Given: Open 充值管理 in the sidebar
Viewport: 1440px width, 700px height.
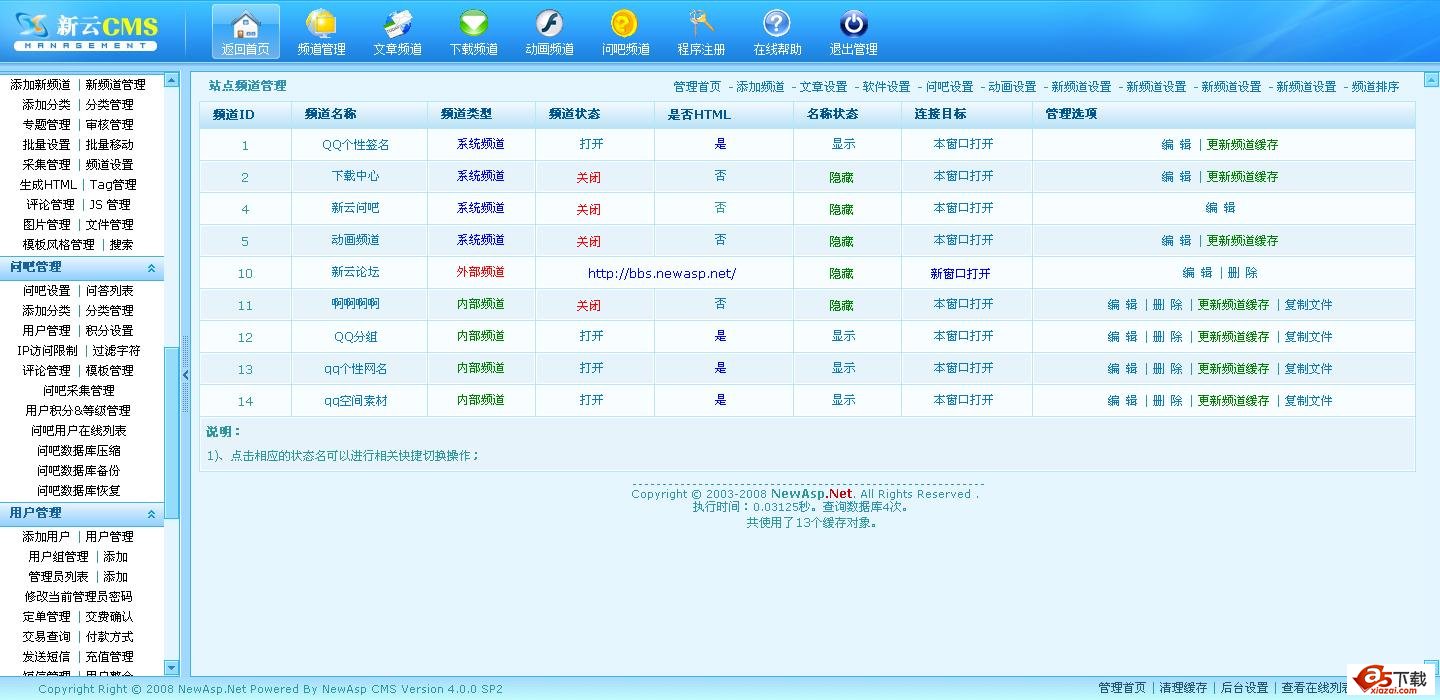Looking at the screenshot, I should [110, 657].
